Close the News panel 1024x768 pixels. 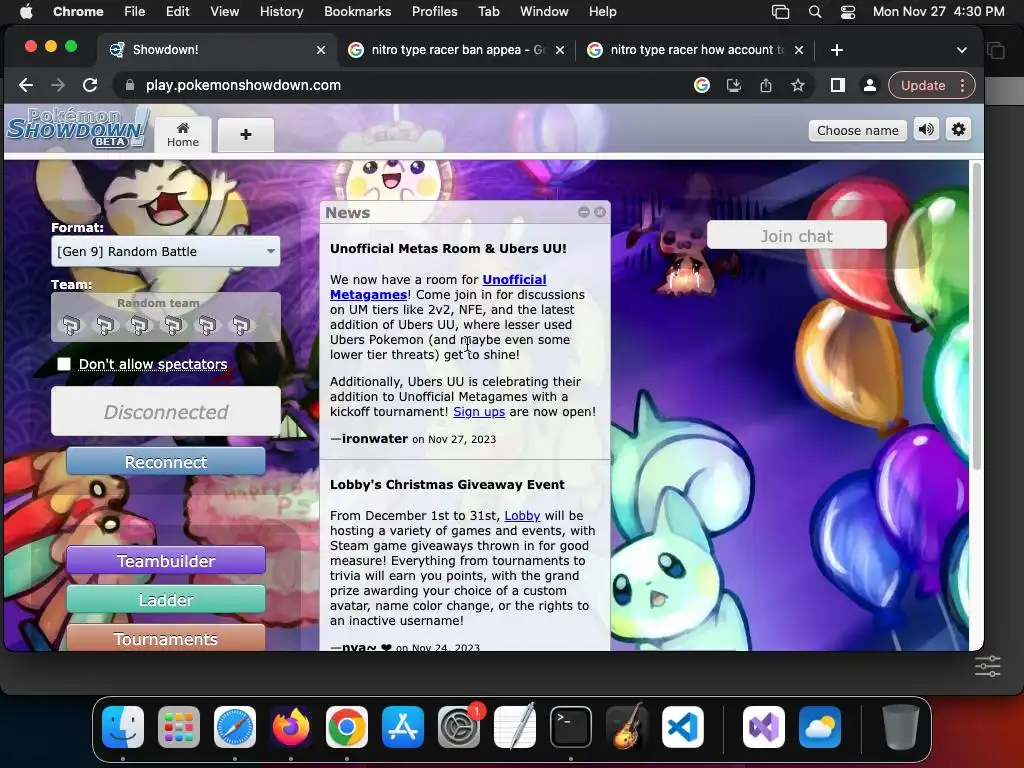pos(600,212)
